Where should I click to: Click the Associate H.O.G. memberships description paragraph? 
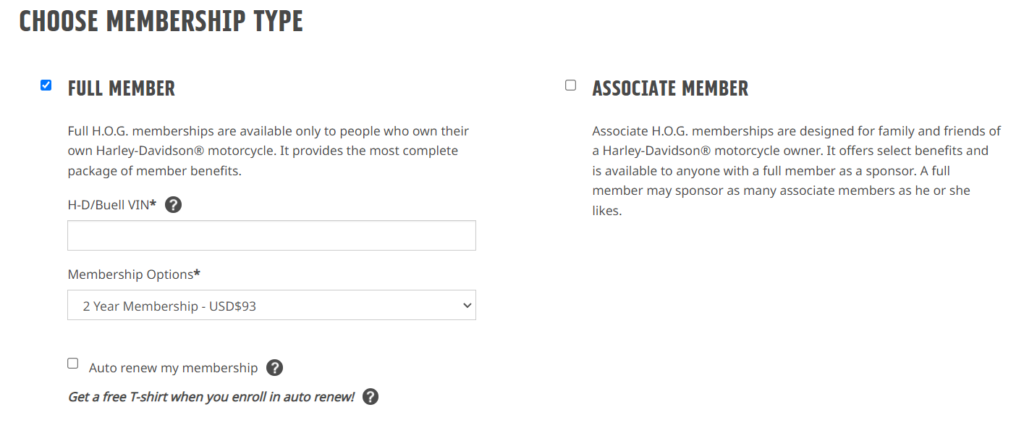tap(796, 171)
